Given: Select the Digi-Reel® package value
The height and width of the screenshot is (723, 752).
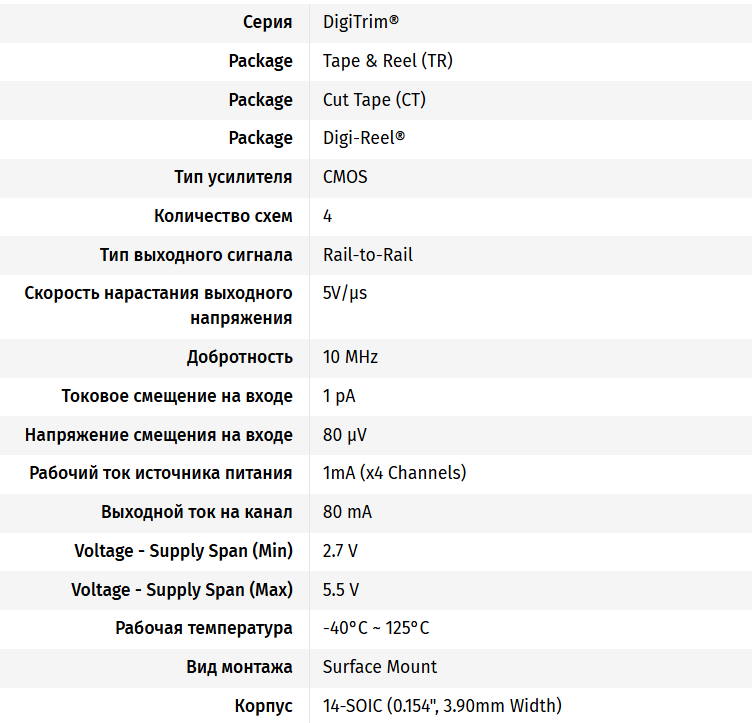Looking at the screenshot, I should pos(364,138).
